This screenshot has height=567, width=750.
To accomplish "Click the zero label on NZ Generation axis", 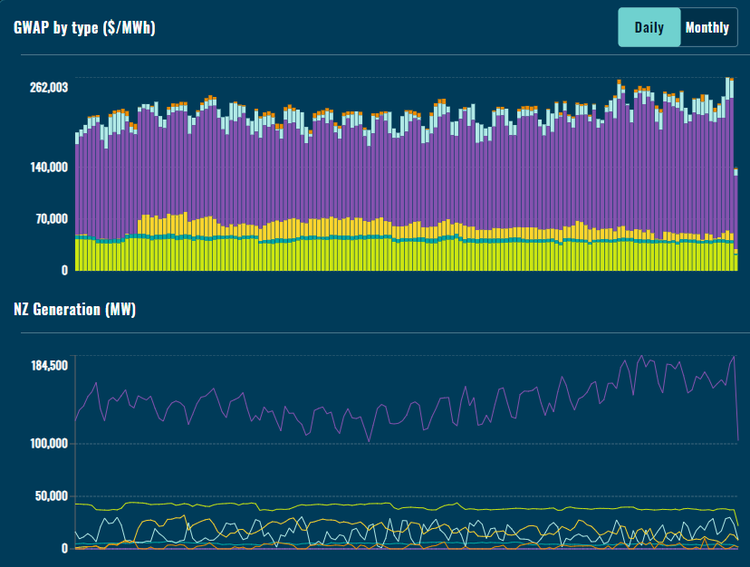I will tap(64, 548).
